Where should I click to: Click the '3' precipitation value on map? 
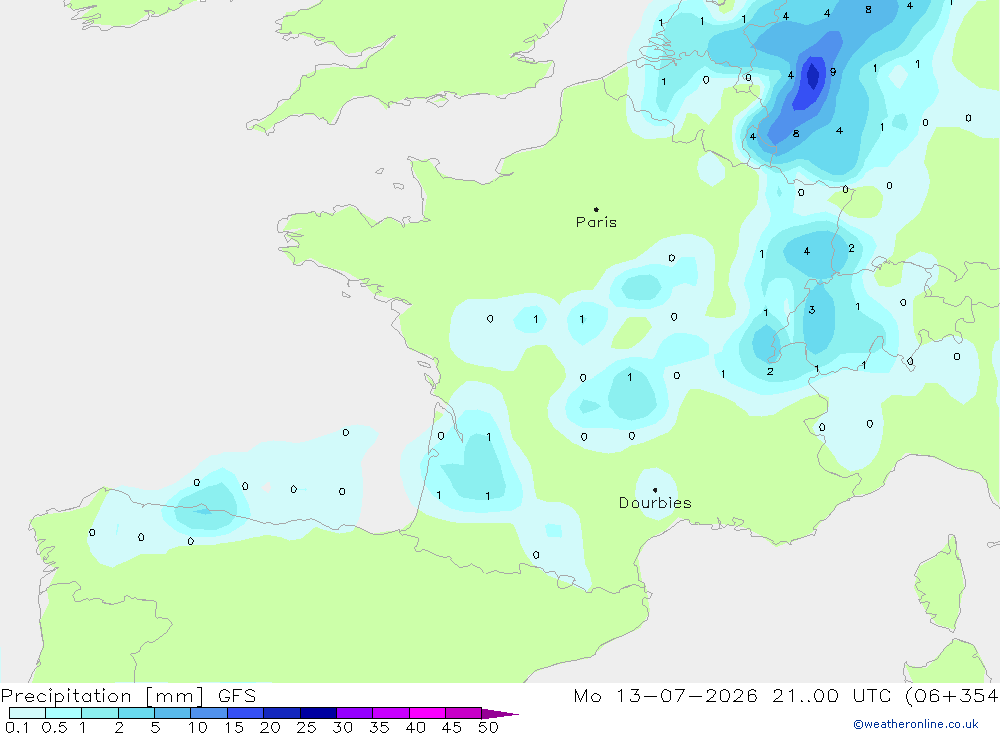coord(812,310)
